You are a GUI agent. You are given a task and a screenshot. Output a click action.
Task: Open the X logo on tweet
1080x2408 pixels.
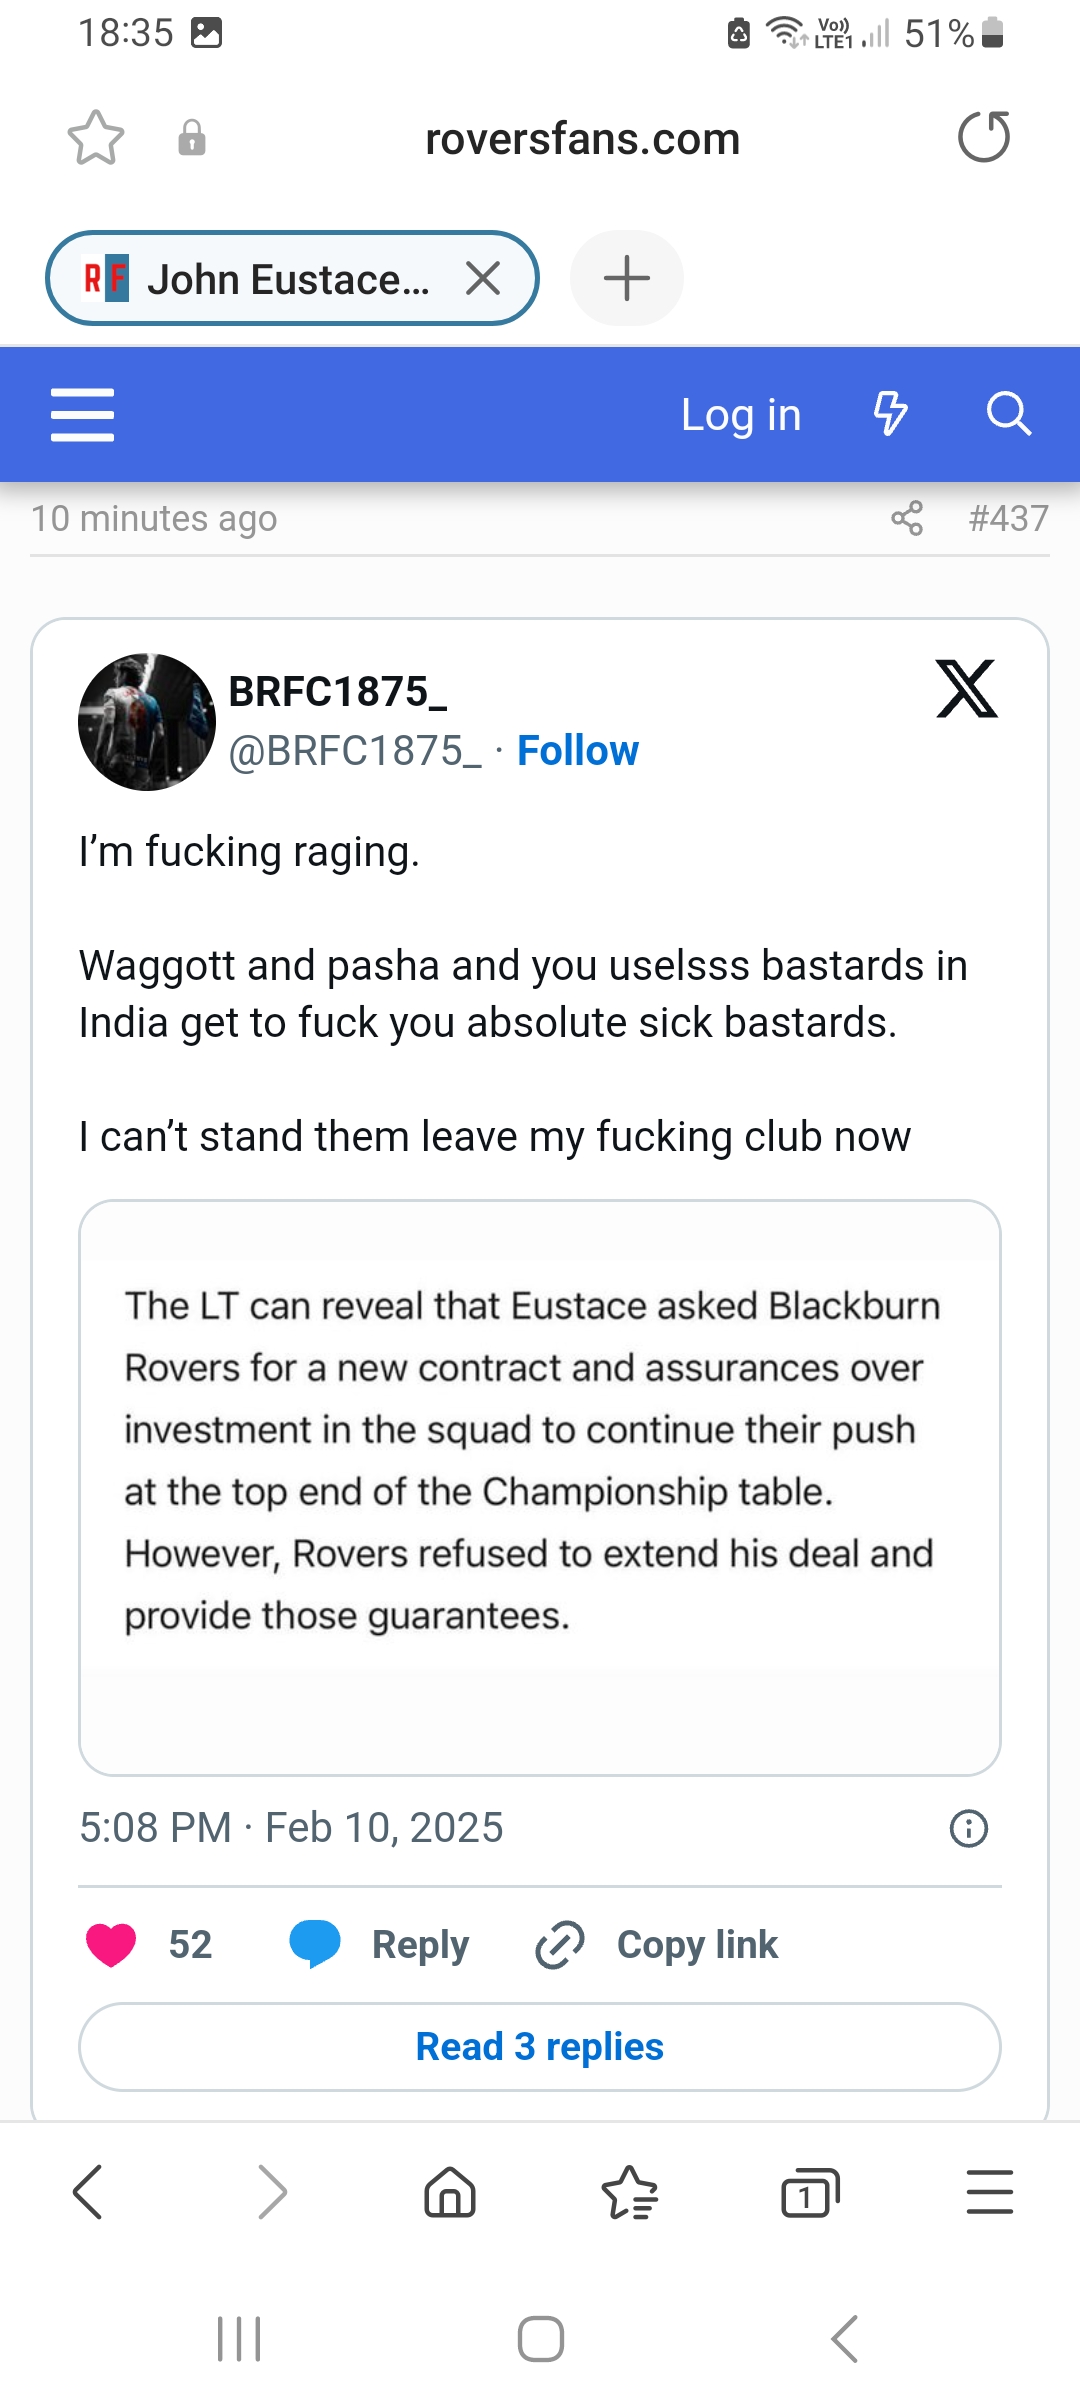[967, 688]
